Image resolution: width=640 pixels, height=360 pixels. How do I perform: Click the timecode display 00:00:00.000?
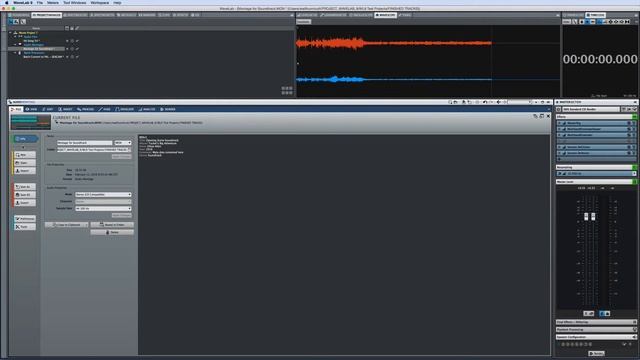tap(600, 59)
